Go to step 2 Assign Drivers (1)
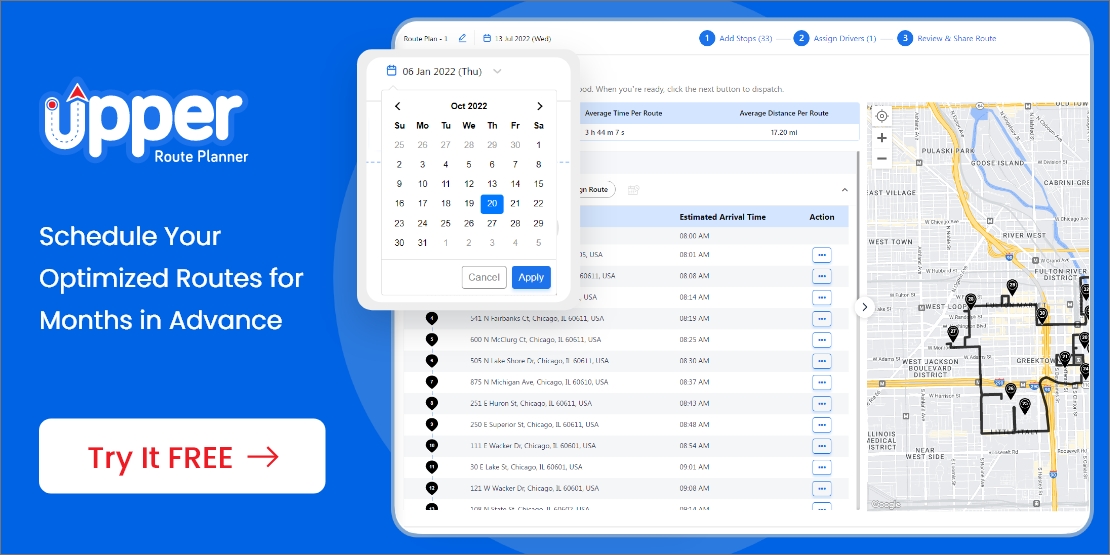The image size is (1110, 555). coord(835,38)
